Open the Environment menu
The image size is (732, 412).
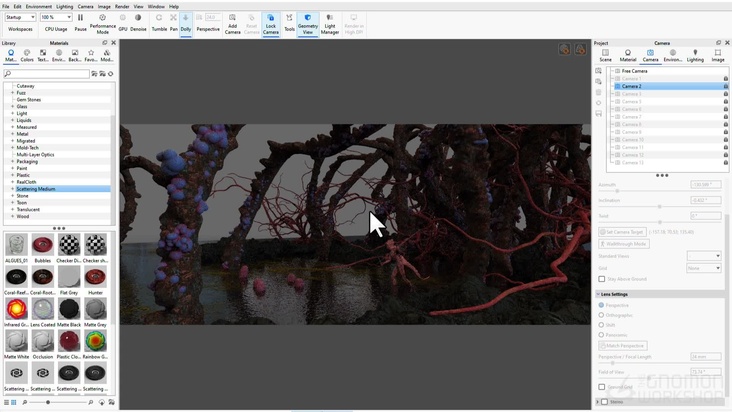coord(39,7)
